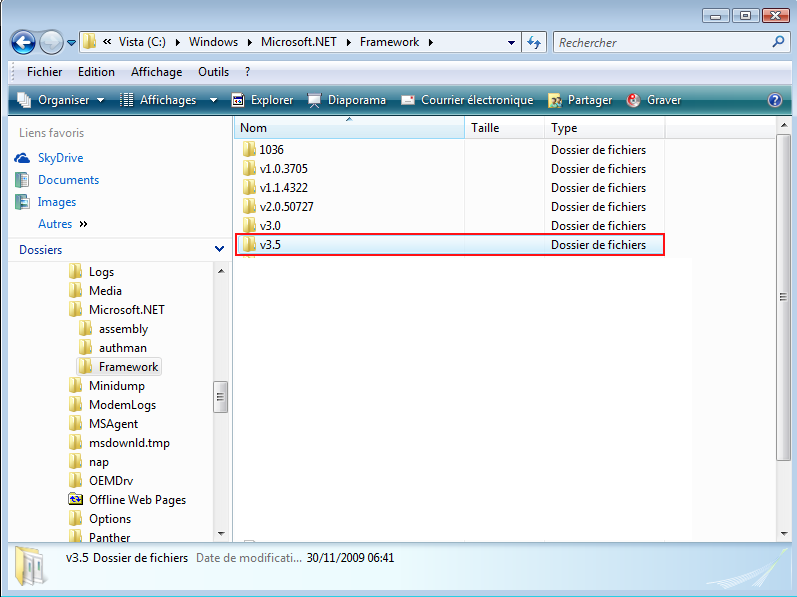Click Courrier électronique toolbar button
Image resolution: width=797 pixels, height=597 pixels.
point(467,100)
